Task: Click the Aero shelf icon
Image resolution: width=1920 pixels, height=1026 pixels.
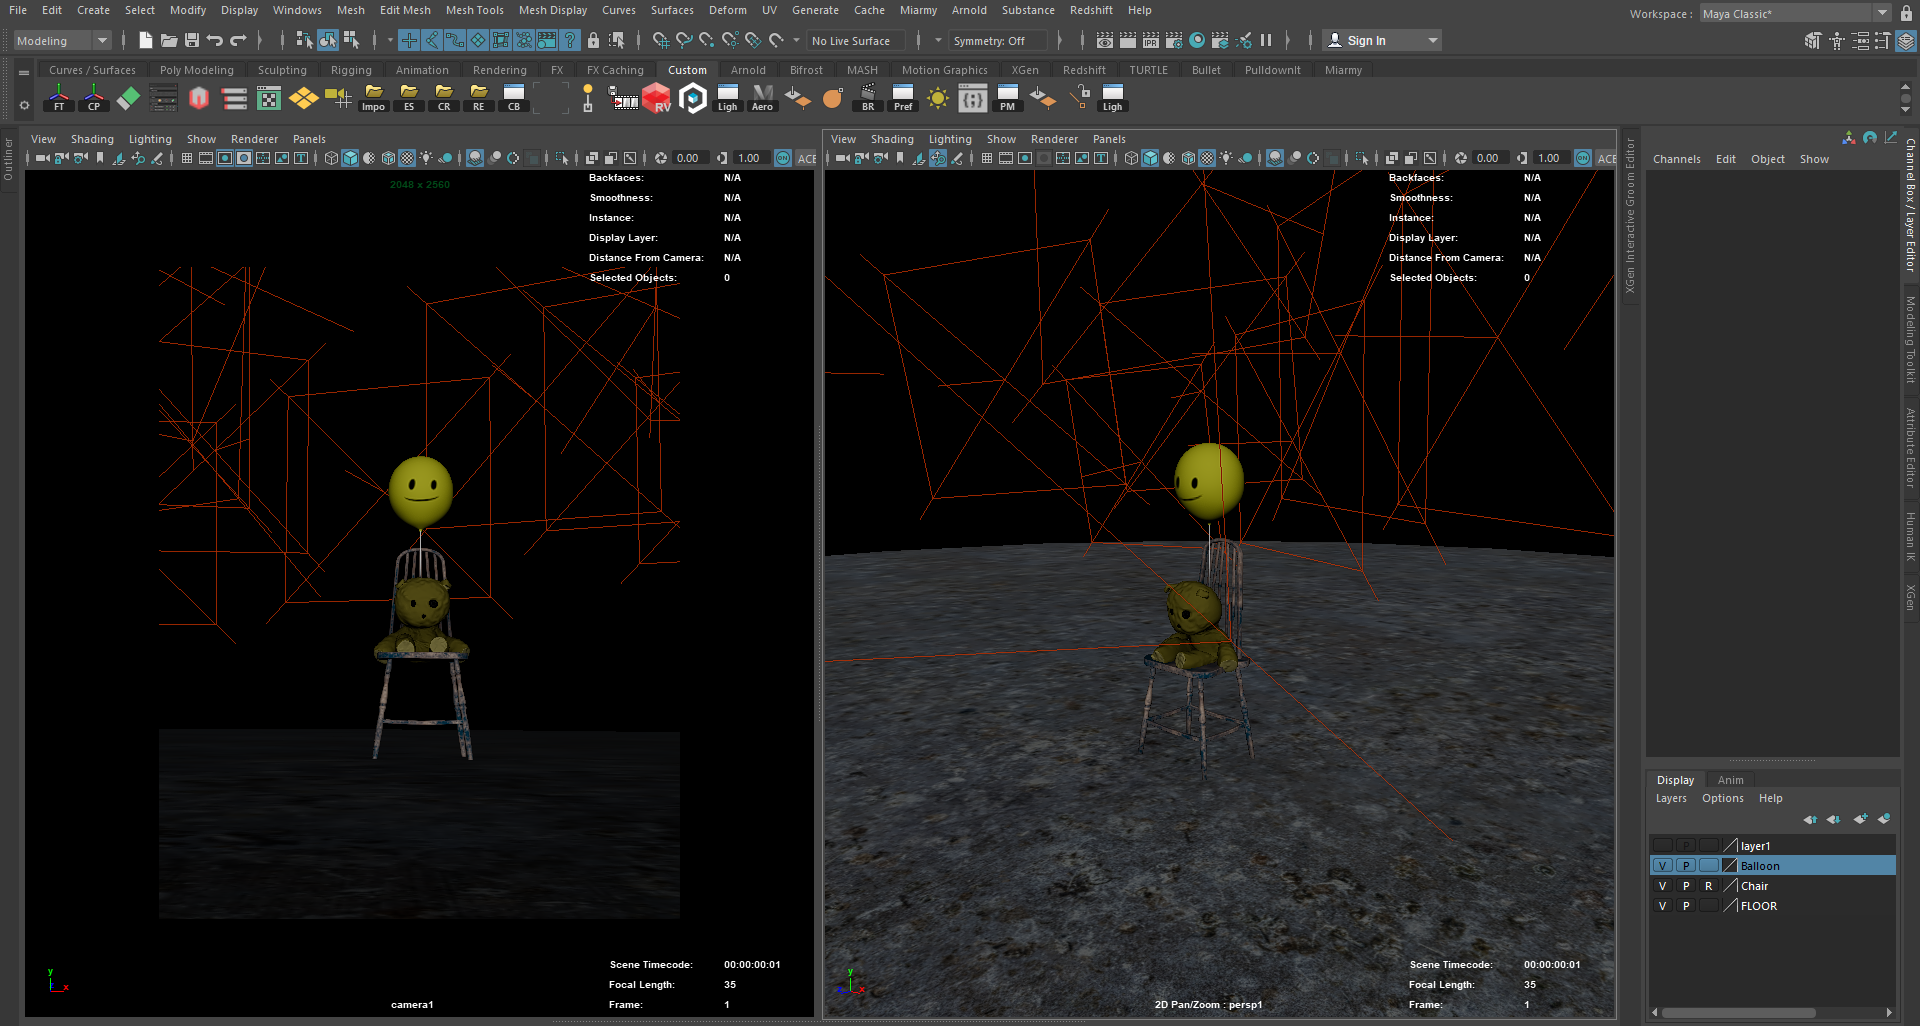Action: click(x=762, y=98)
